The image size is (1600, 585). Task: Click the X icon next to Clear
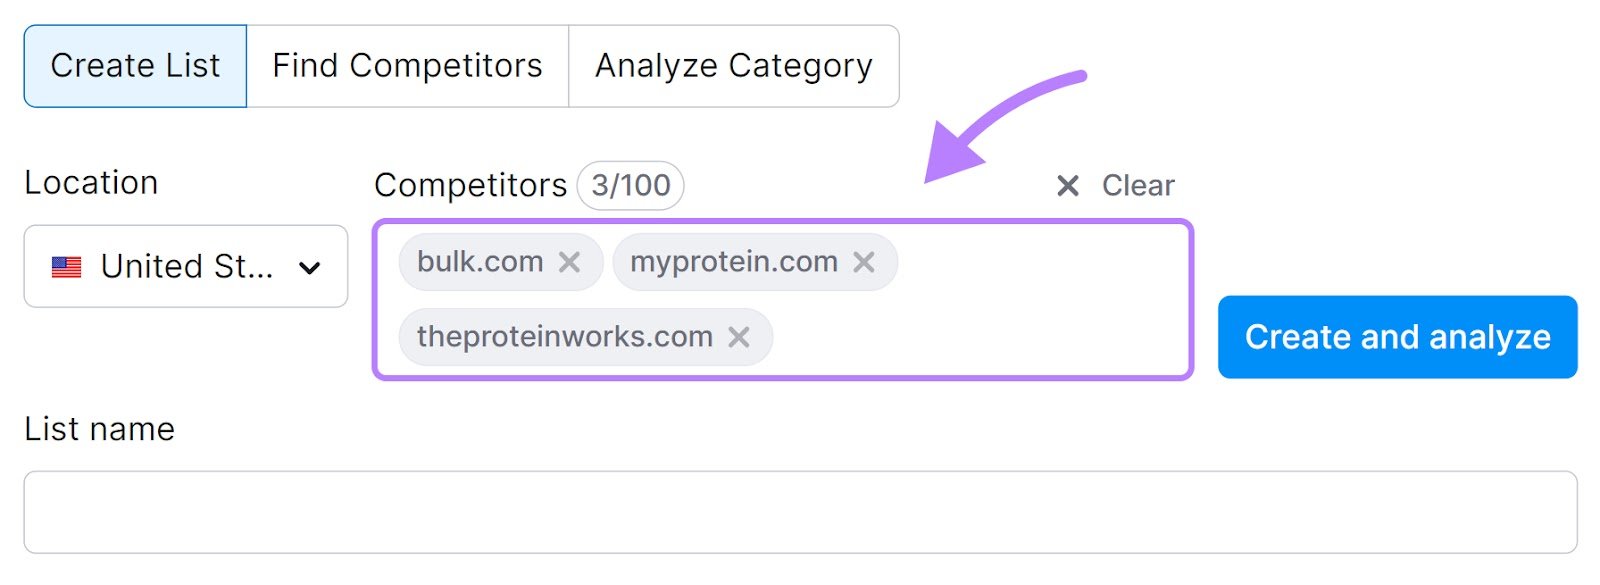point(1066,185)
